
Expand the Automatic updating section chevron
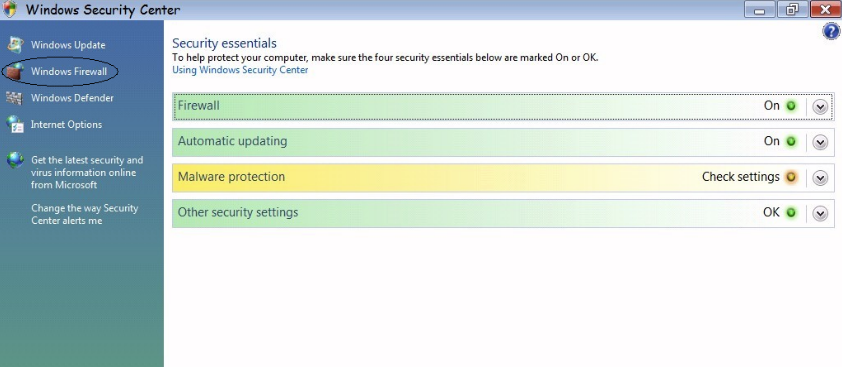pos(819,142)
